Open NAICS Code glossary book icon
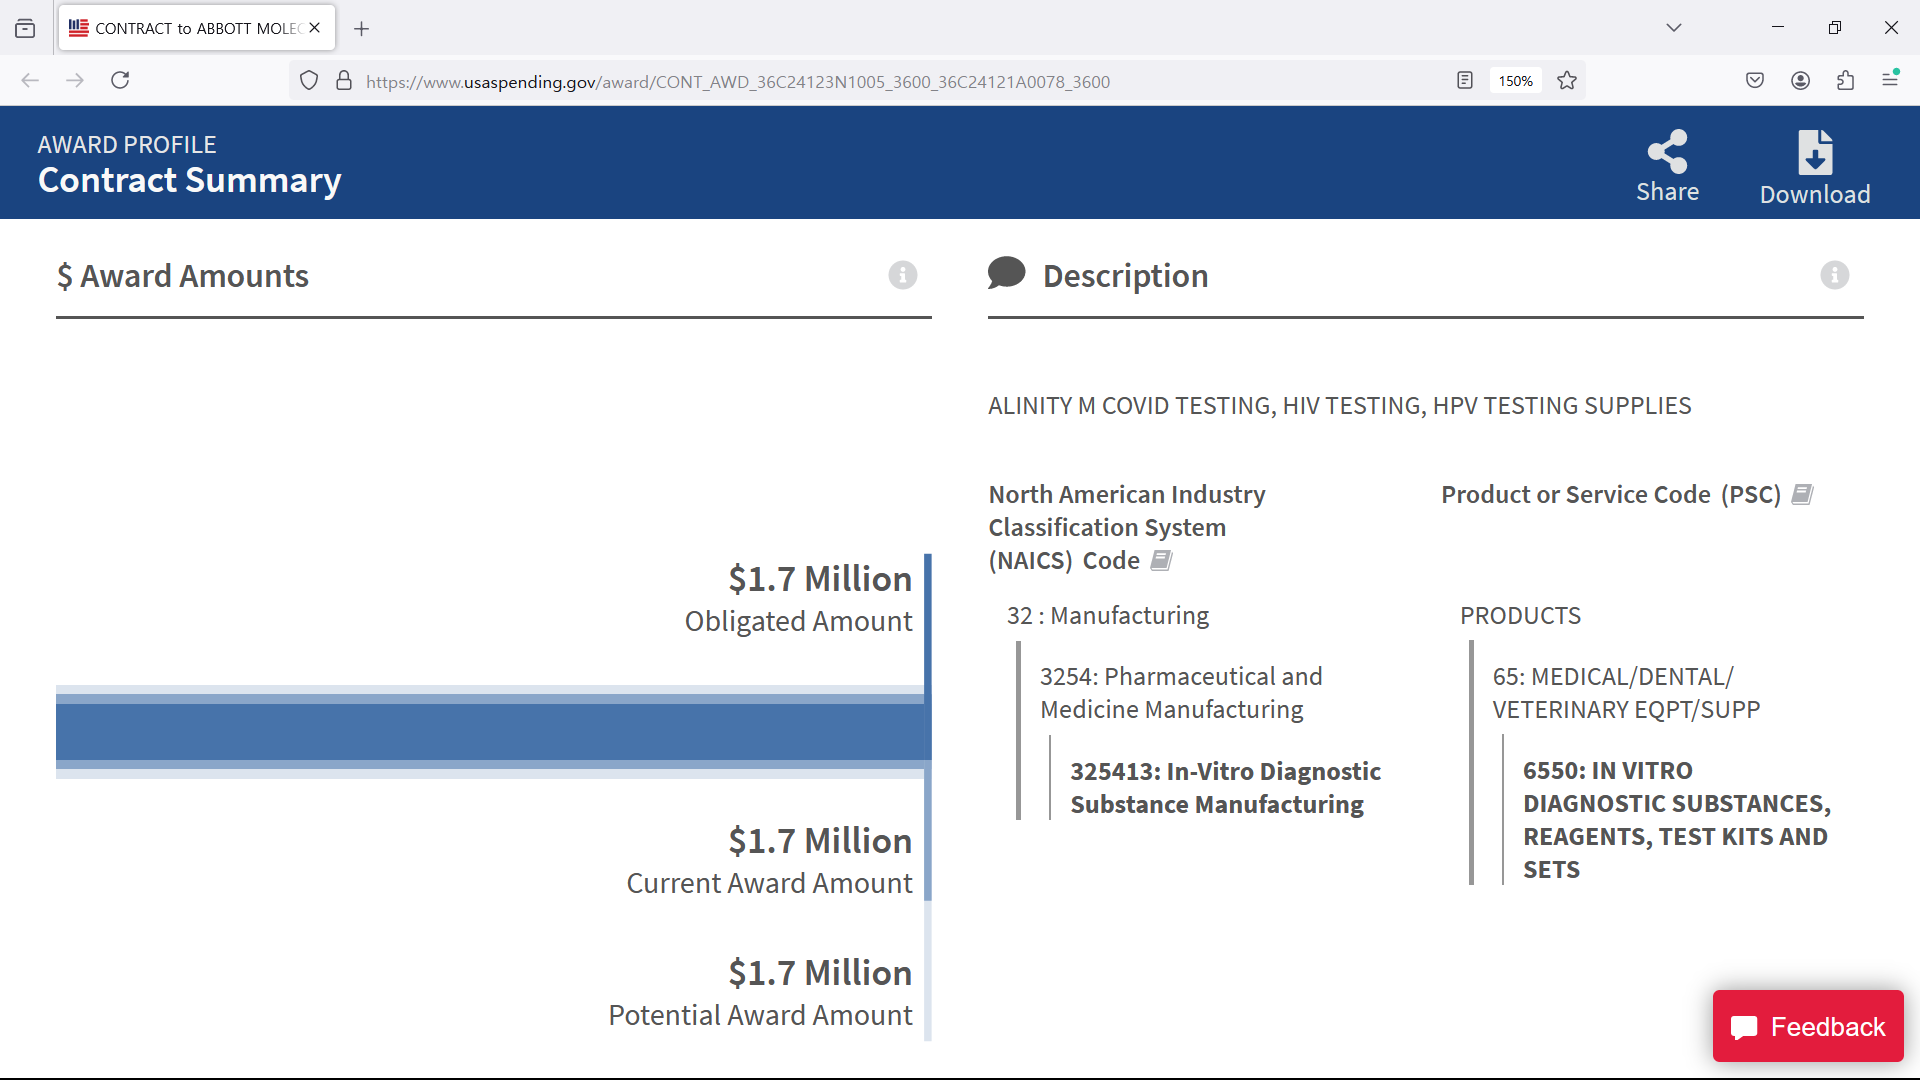Image resolution: width=1920 pixels, height=1080 pixels. coord(1161,560)
